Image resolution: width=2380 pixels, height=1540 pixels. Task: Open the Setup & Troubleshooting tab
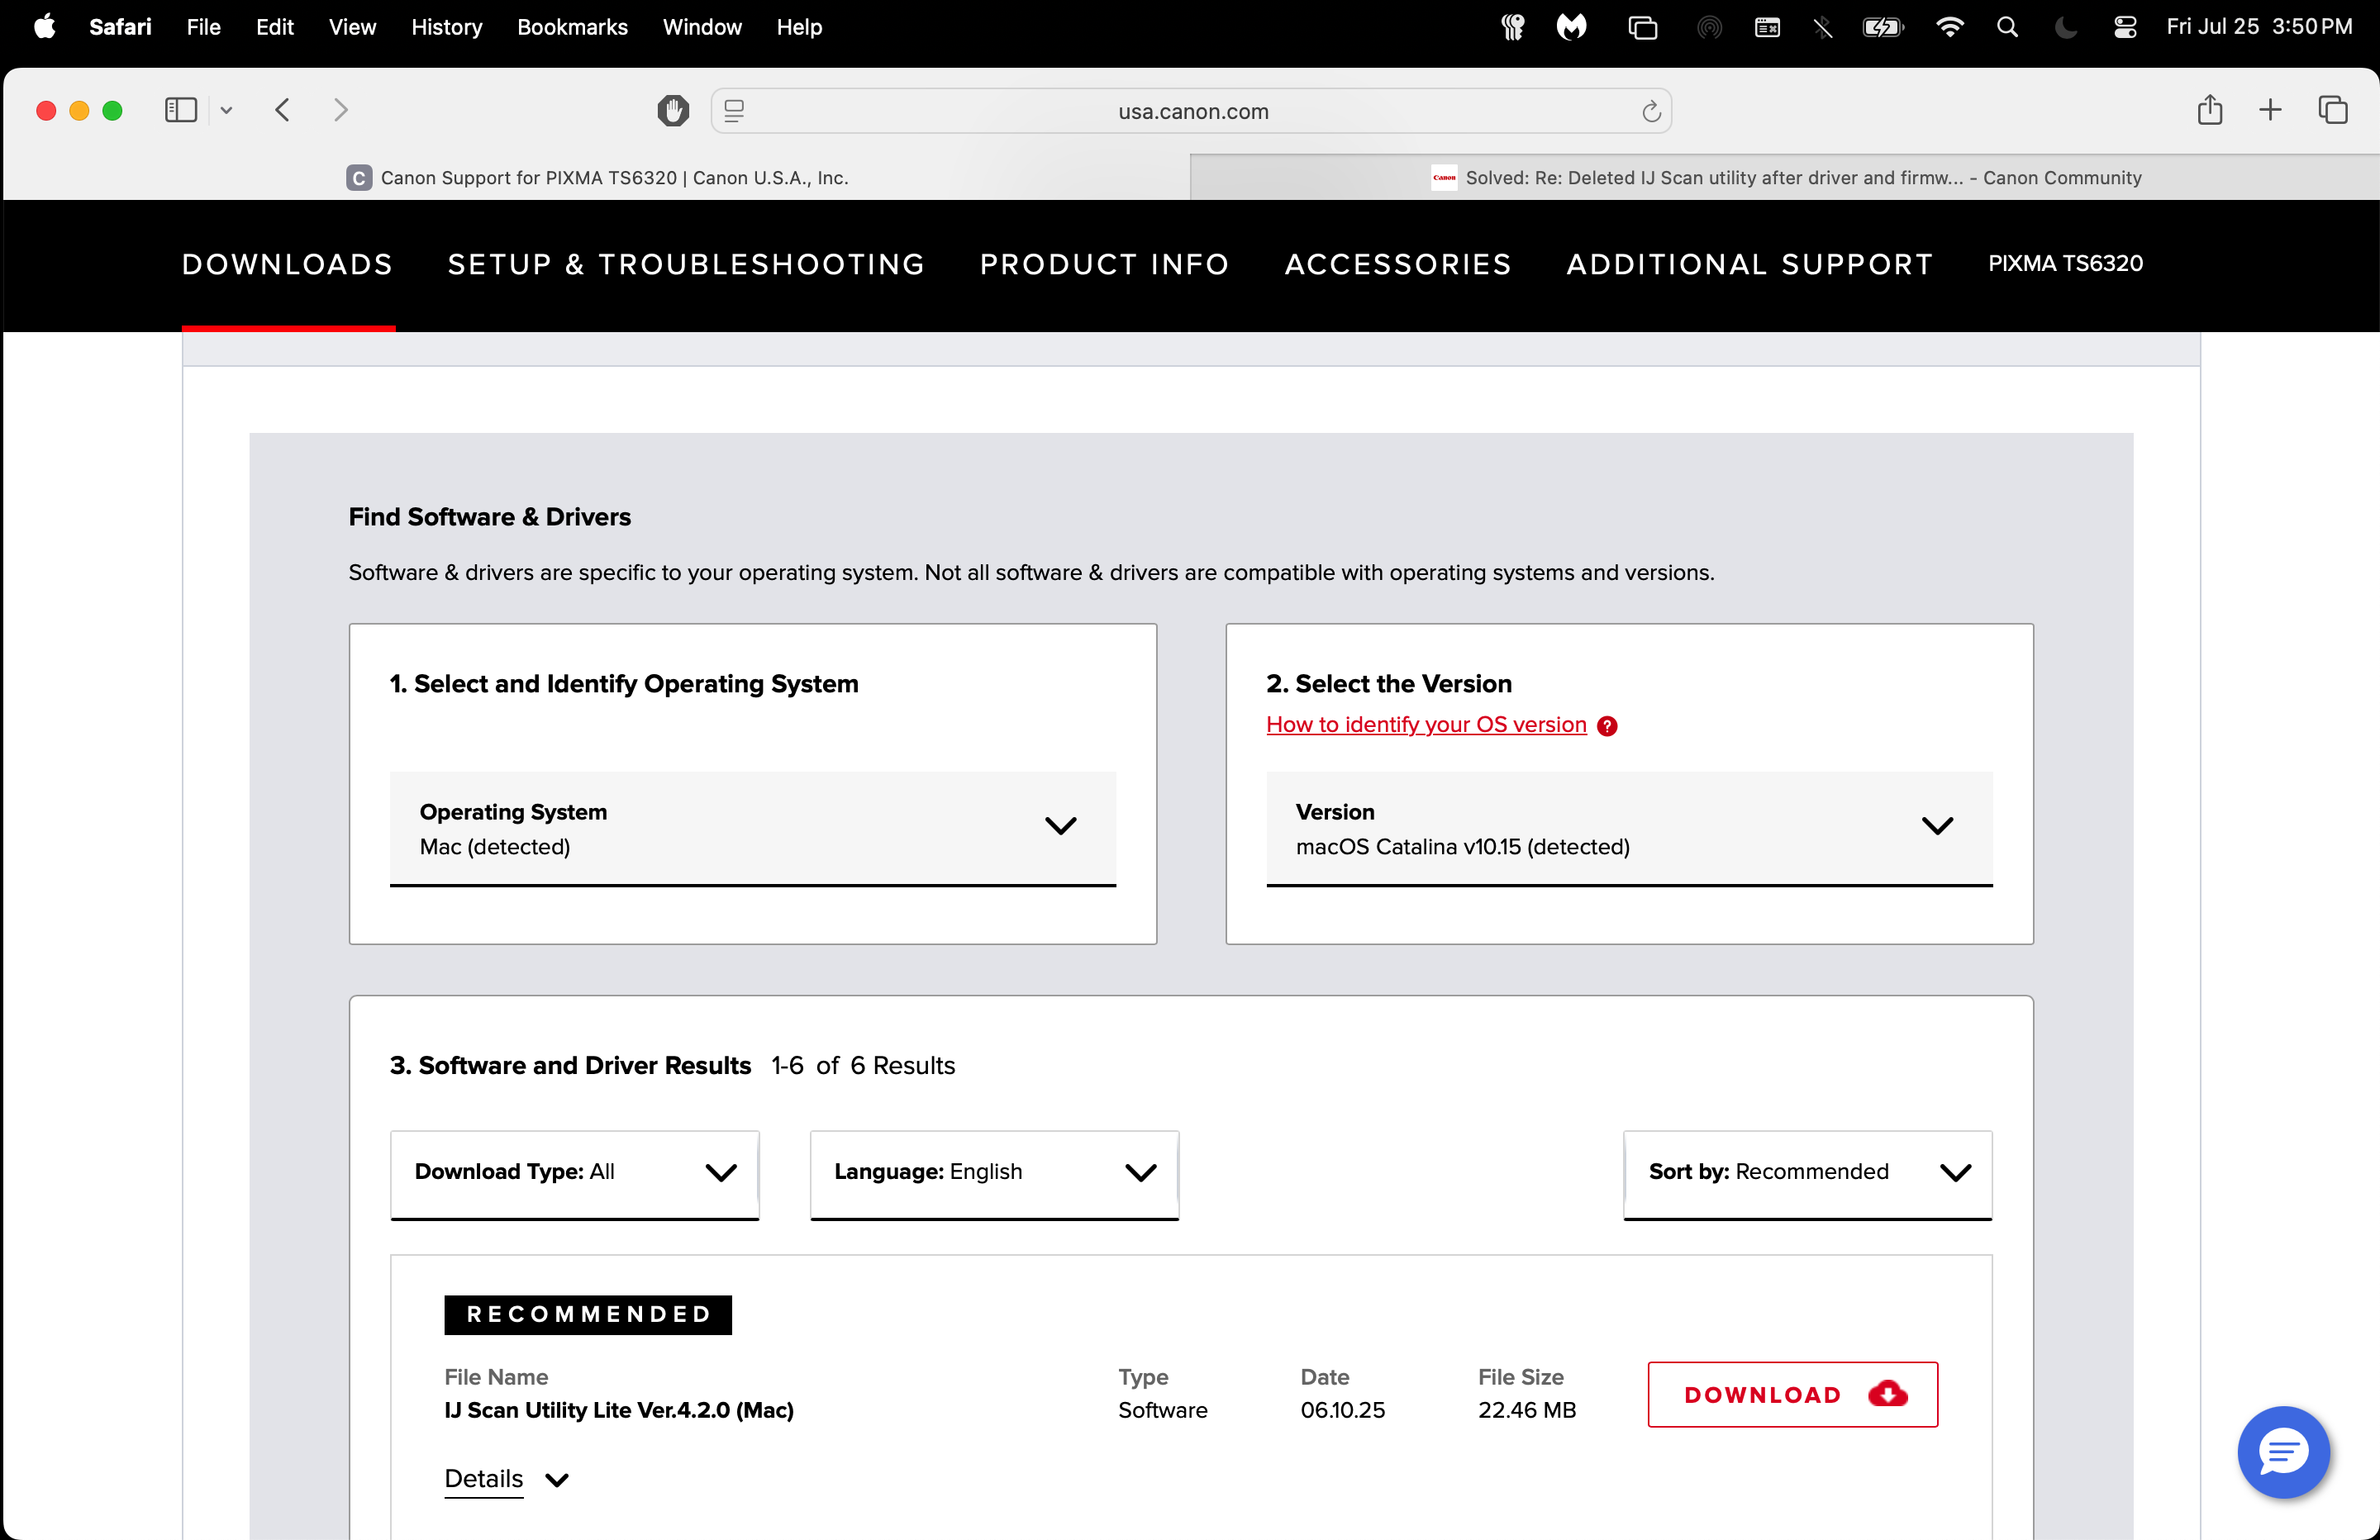[686, 264]
